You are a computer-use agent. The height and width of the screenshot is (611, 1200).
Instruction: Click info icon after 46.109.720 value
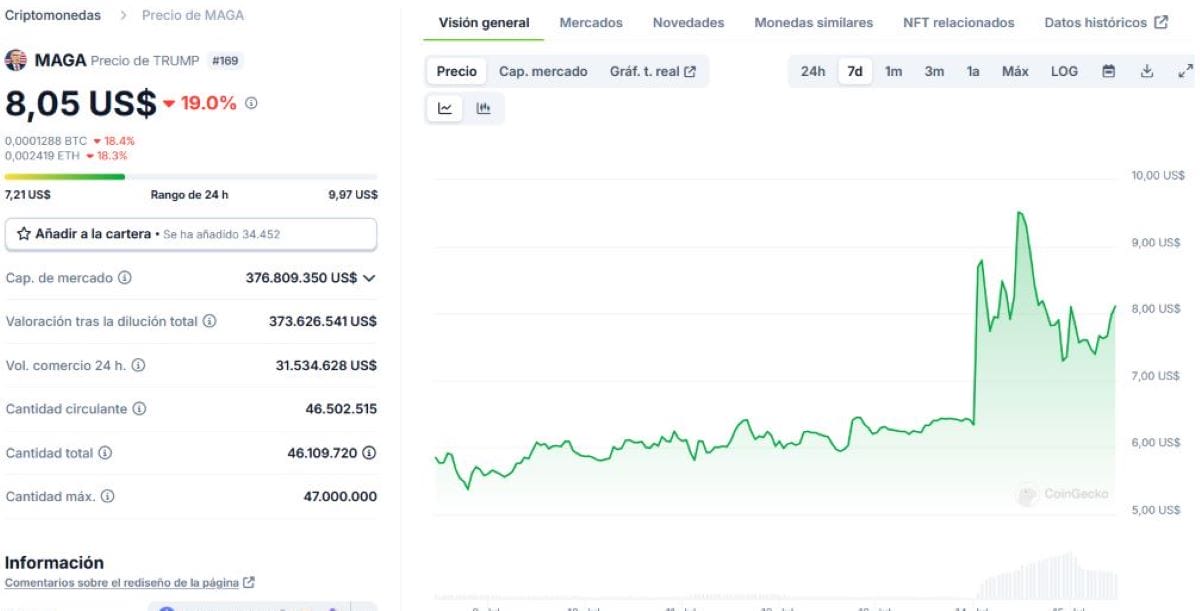click(370, 453)
